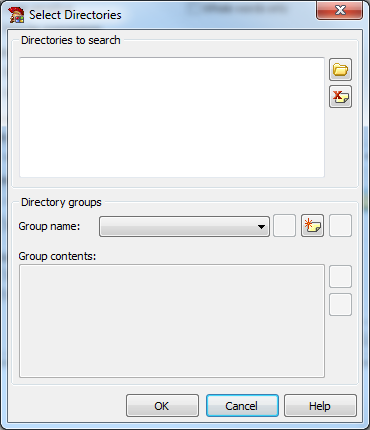Expand the Group name dropdown arrow

261,227
